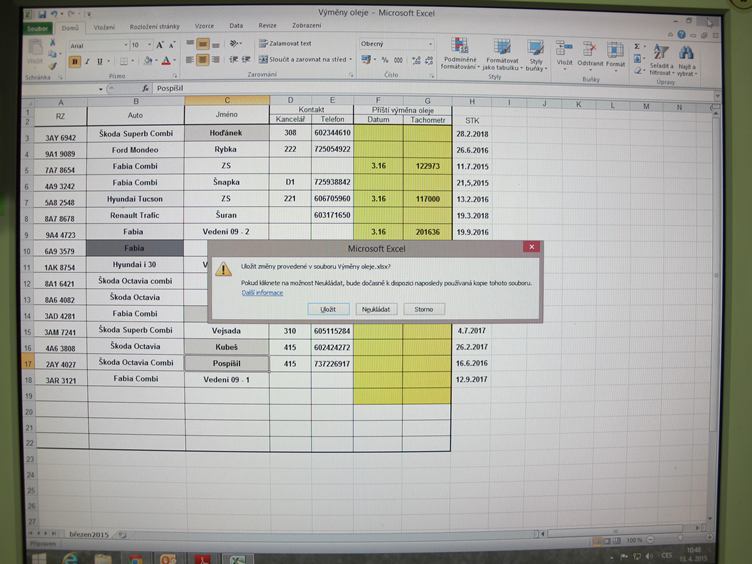This screenshot has height=564, width=752.
Task: Open the font size dropdown showing 10
Action: [x=150, y=45]
